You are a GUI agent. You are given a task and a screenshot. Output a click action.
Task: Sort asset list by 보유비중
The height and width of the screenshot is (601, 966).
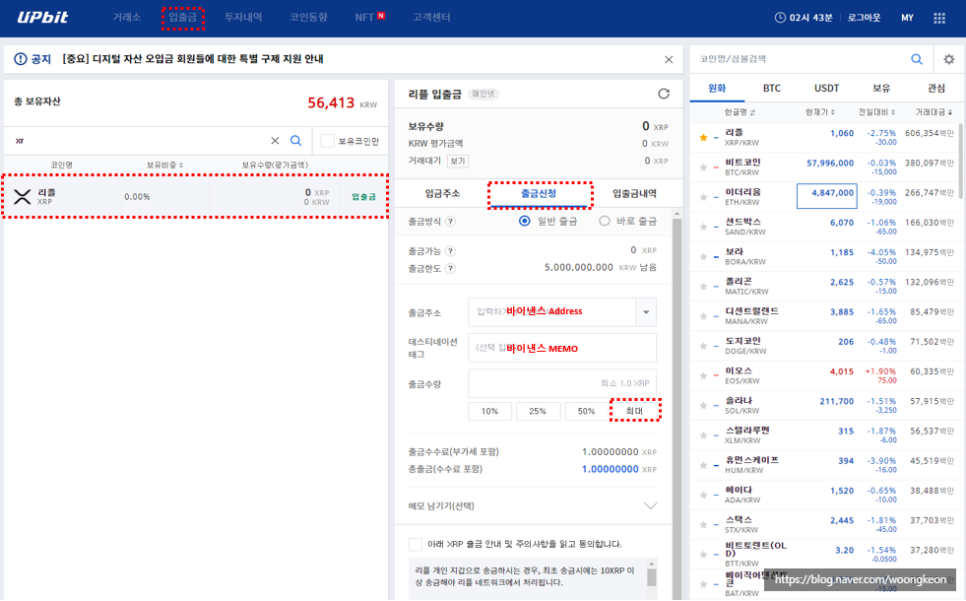click(164, 165)
